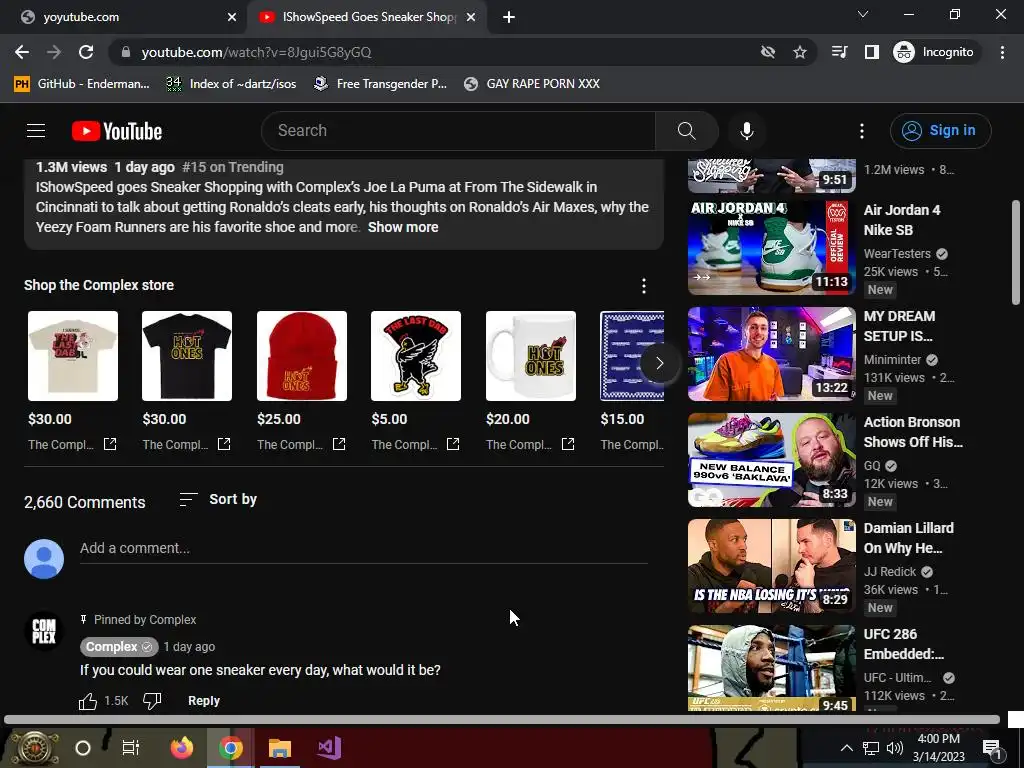Start voice search with the microphone icon

[x=746, y=131]
